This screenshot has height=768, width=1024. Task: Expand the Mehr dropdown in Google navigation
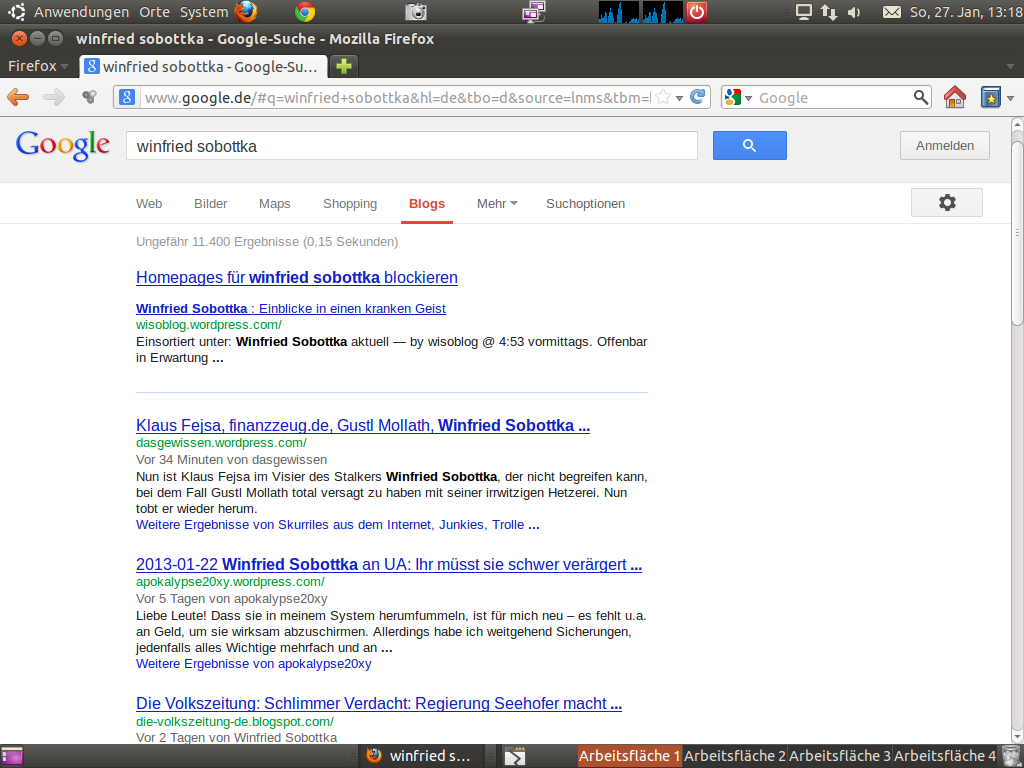tap(497, 204)
